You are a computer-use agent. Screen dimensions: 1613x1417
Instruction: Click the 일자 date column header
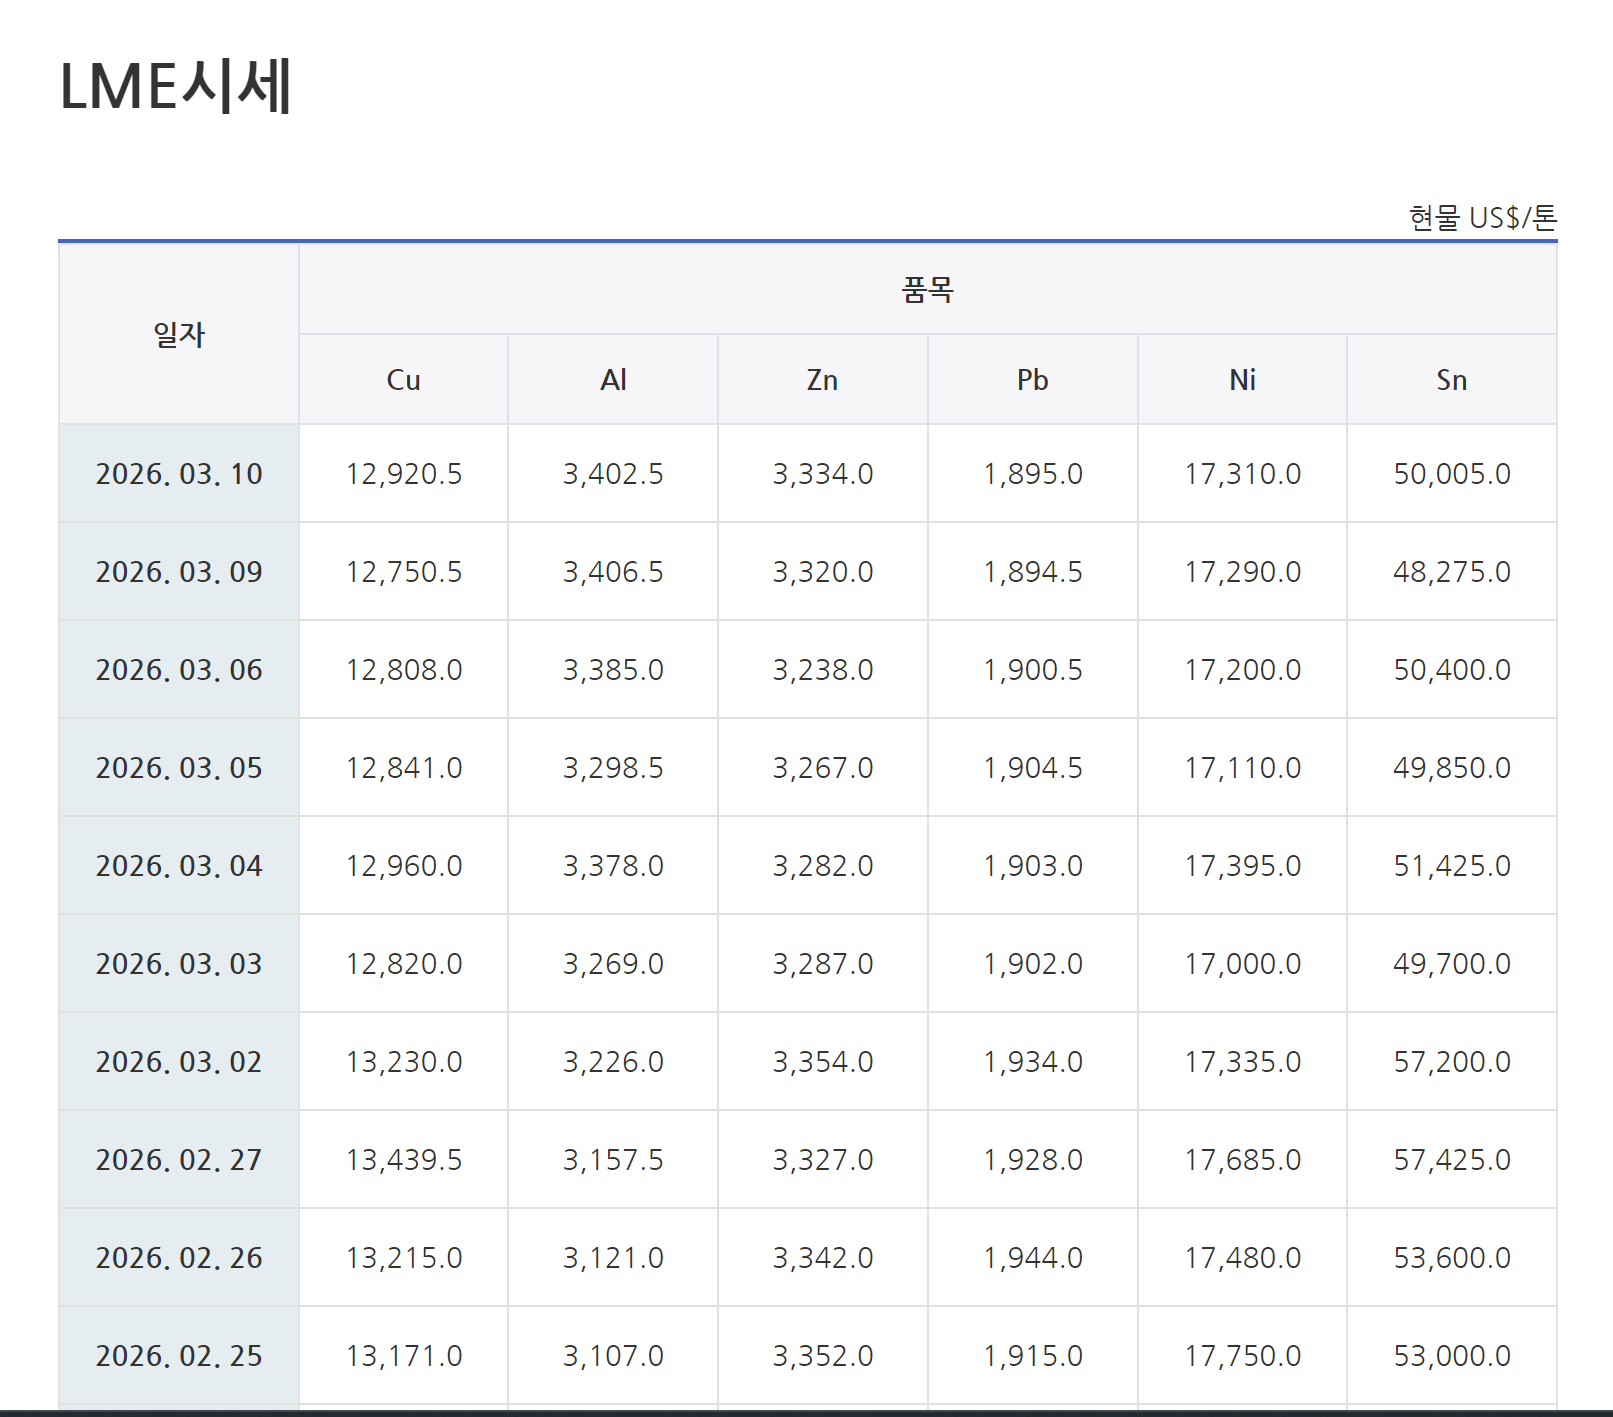pos(179,335)
